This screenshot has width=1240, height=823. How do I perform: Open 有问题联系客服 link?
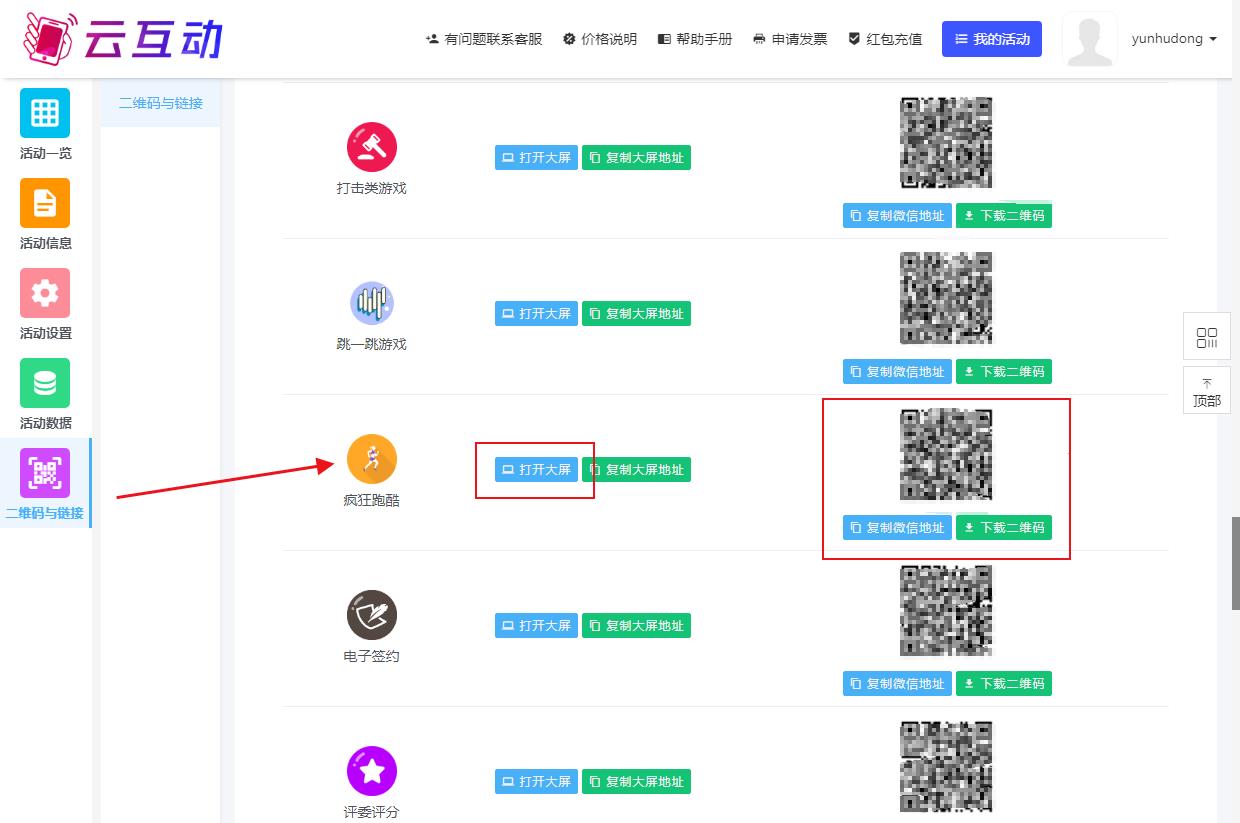pyautogui.click(x=484, y=39)
